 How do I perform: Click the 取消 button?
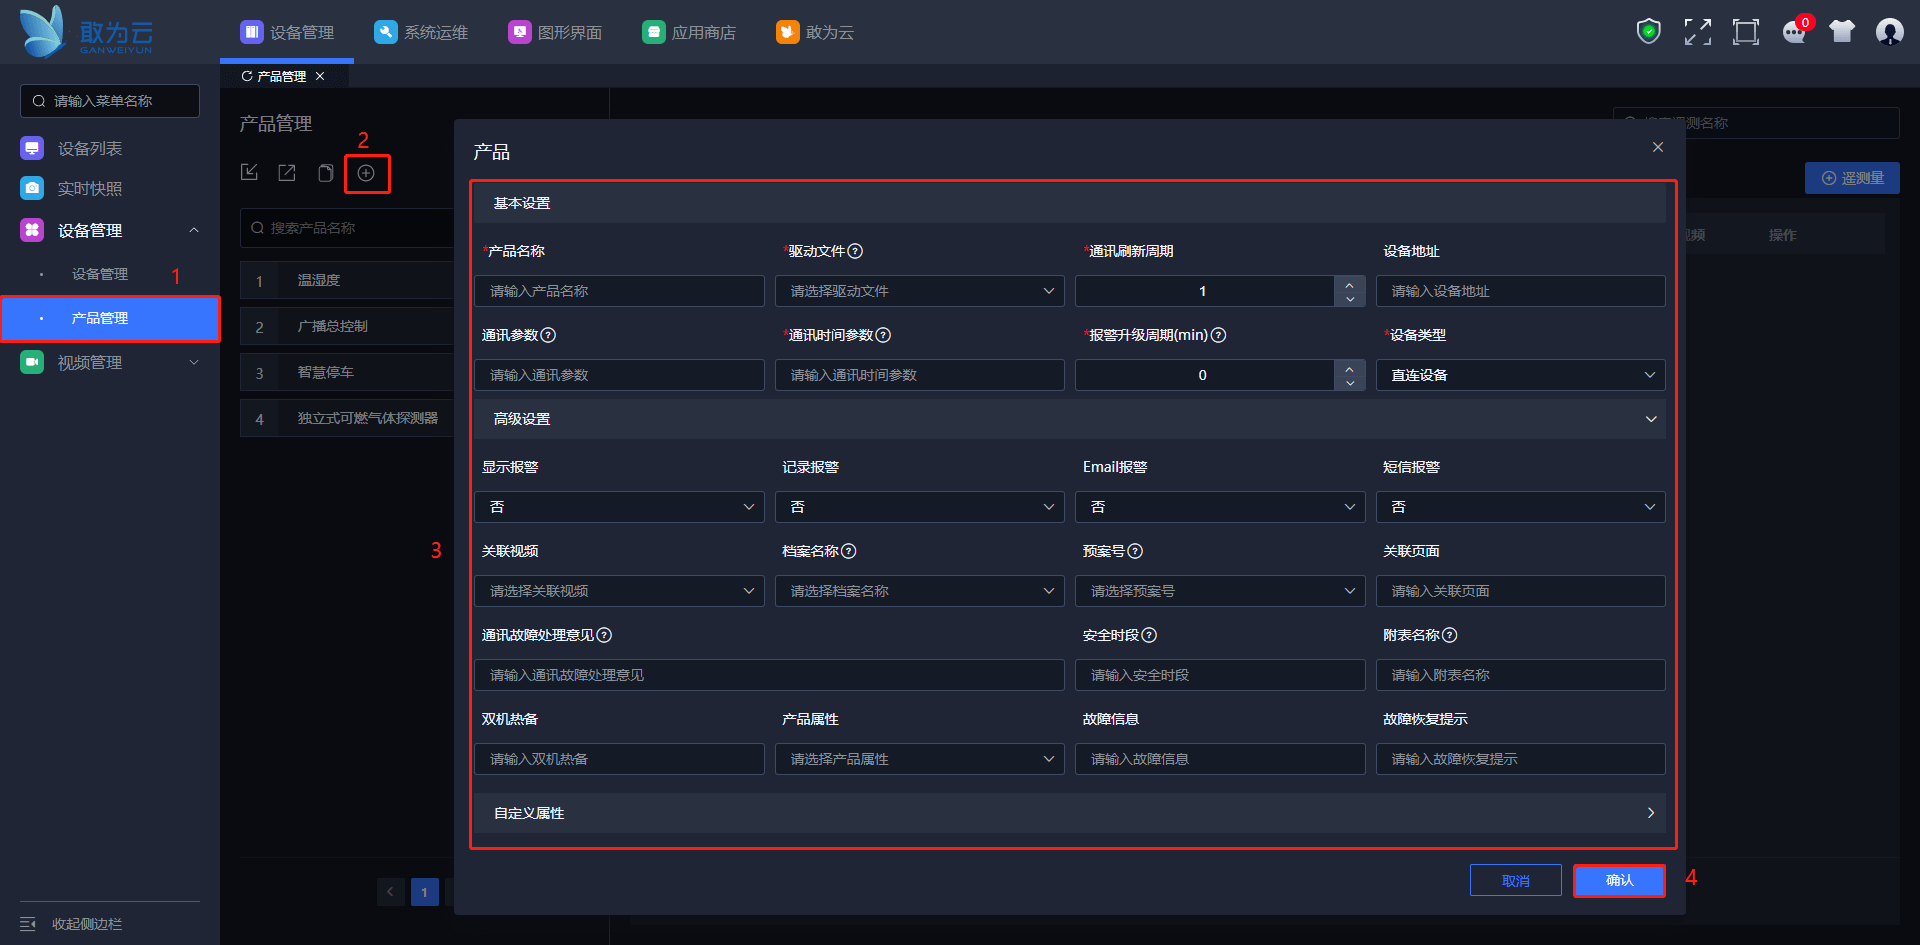click(1516, 880)
